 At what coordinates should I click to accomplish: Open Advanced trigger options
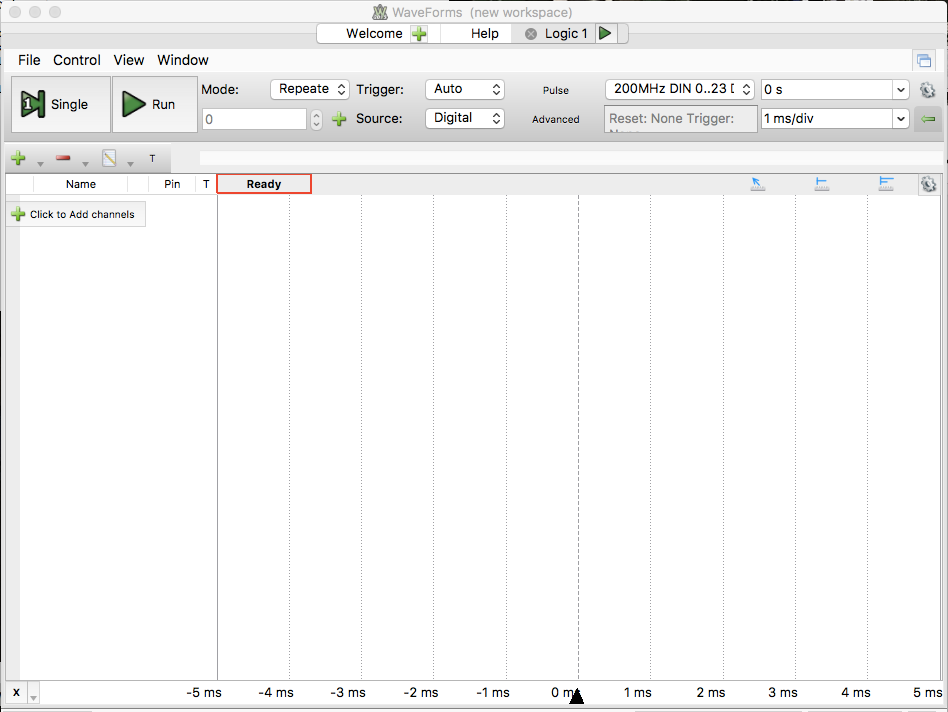(556, 119)
